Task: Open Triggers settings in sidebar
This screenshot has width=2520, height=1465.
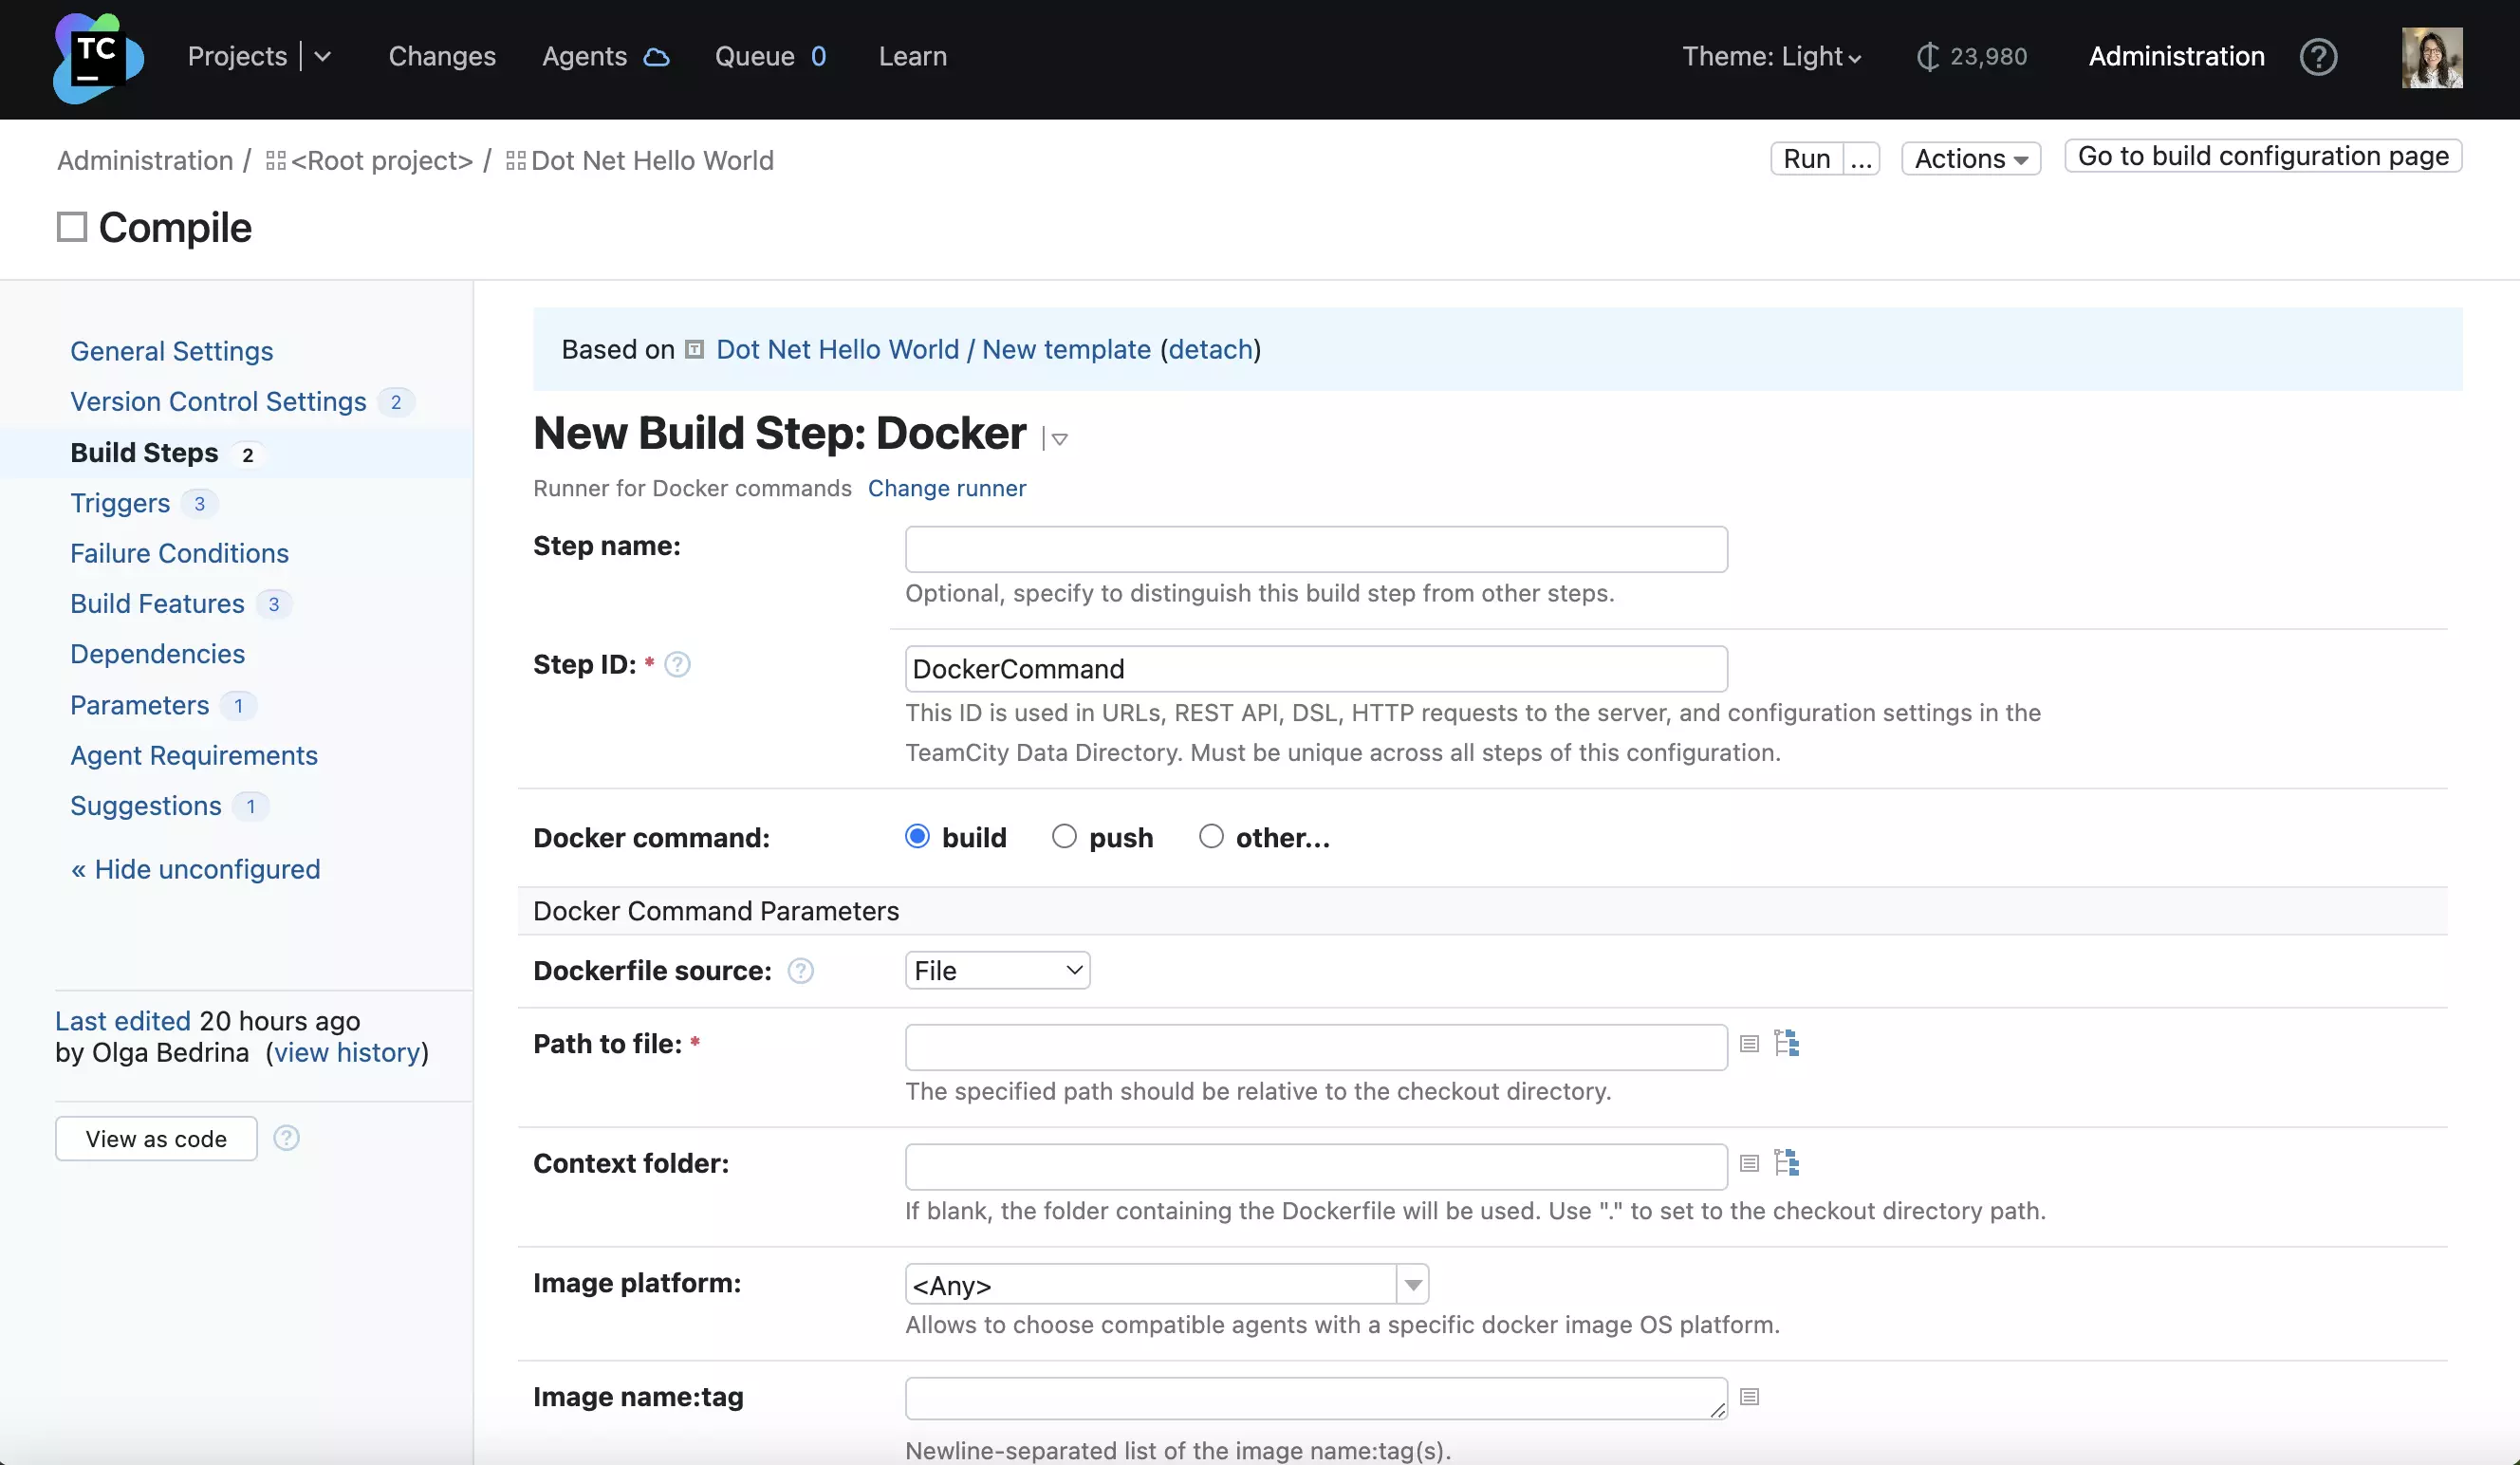Action: coord(120,503)
